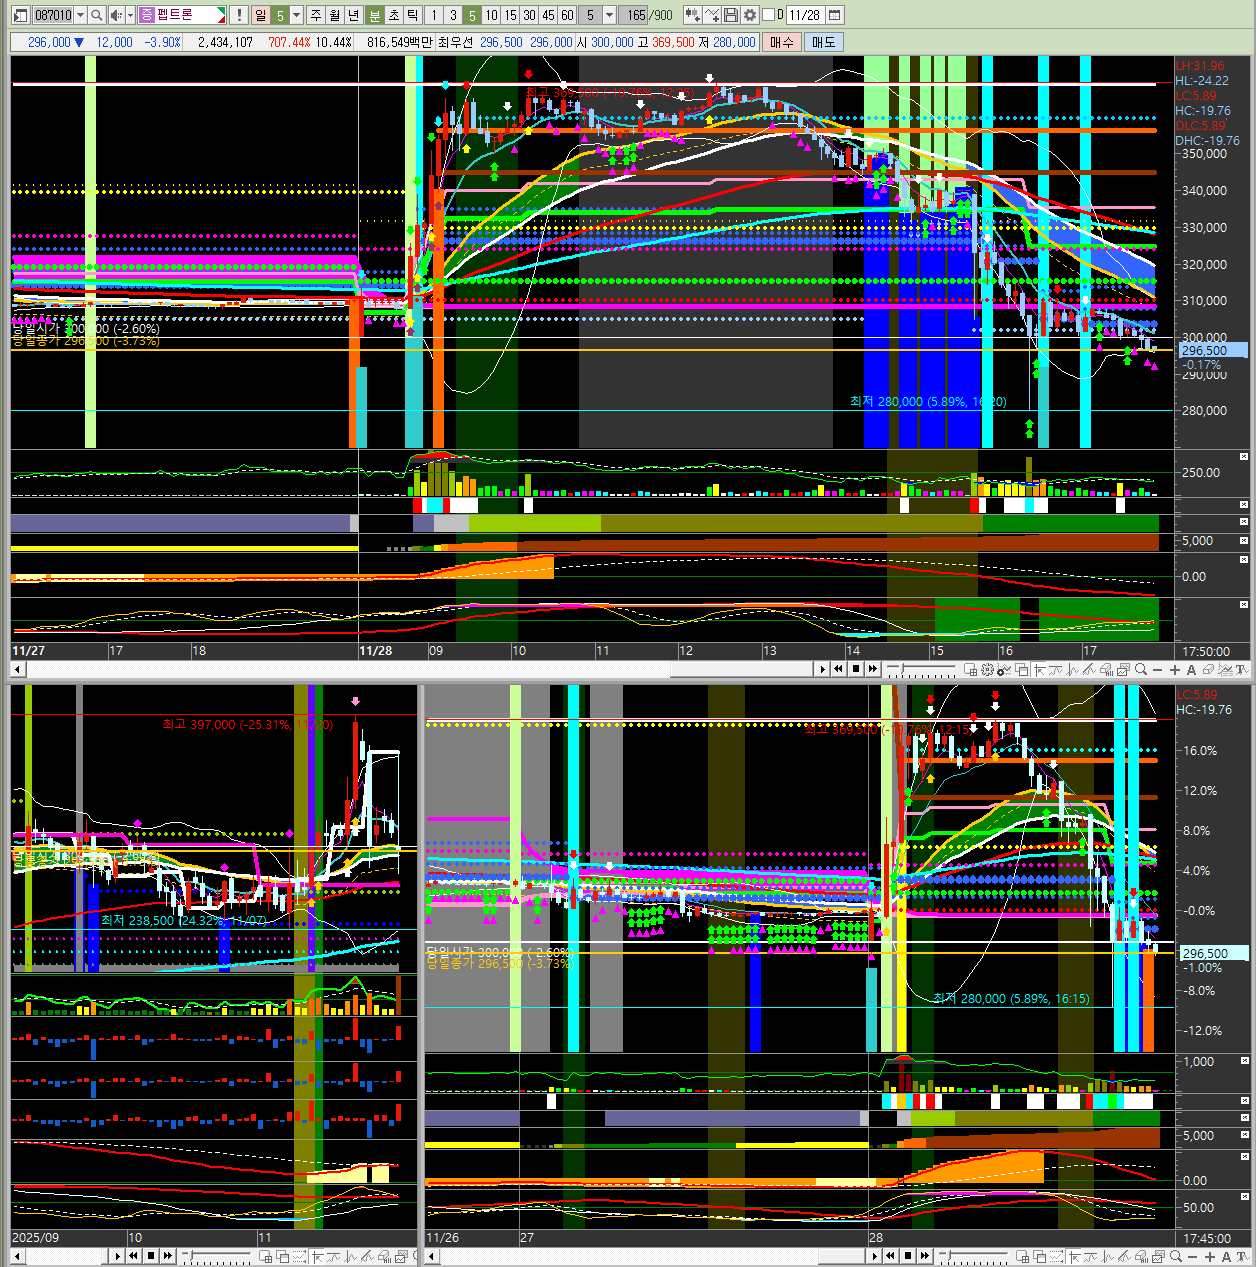Click the 2,434,107 volume value

pos(225,42)
